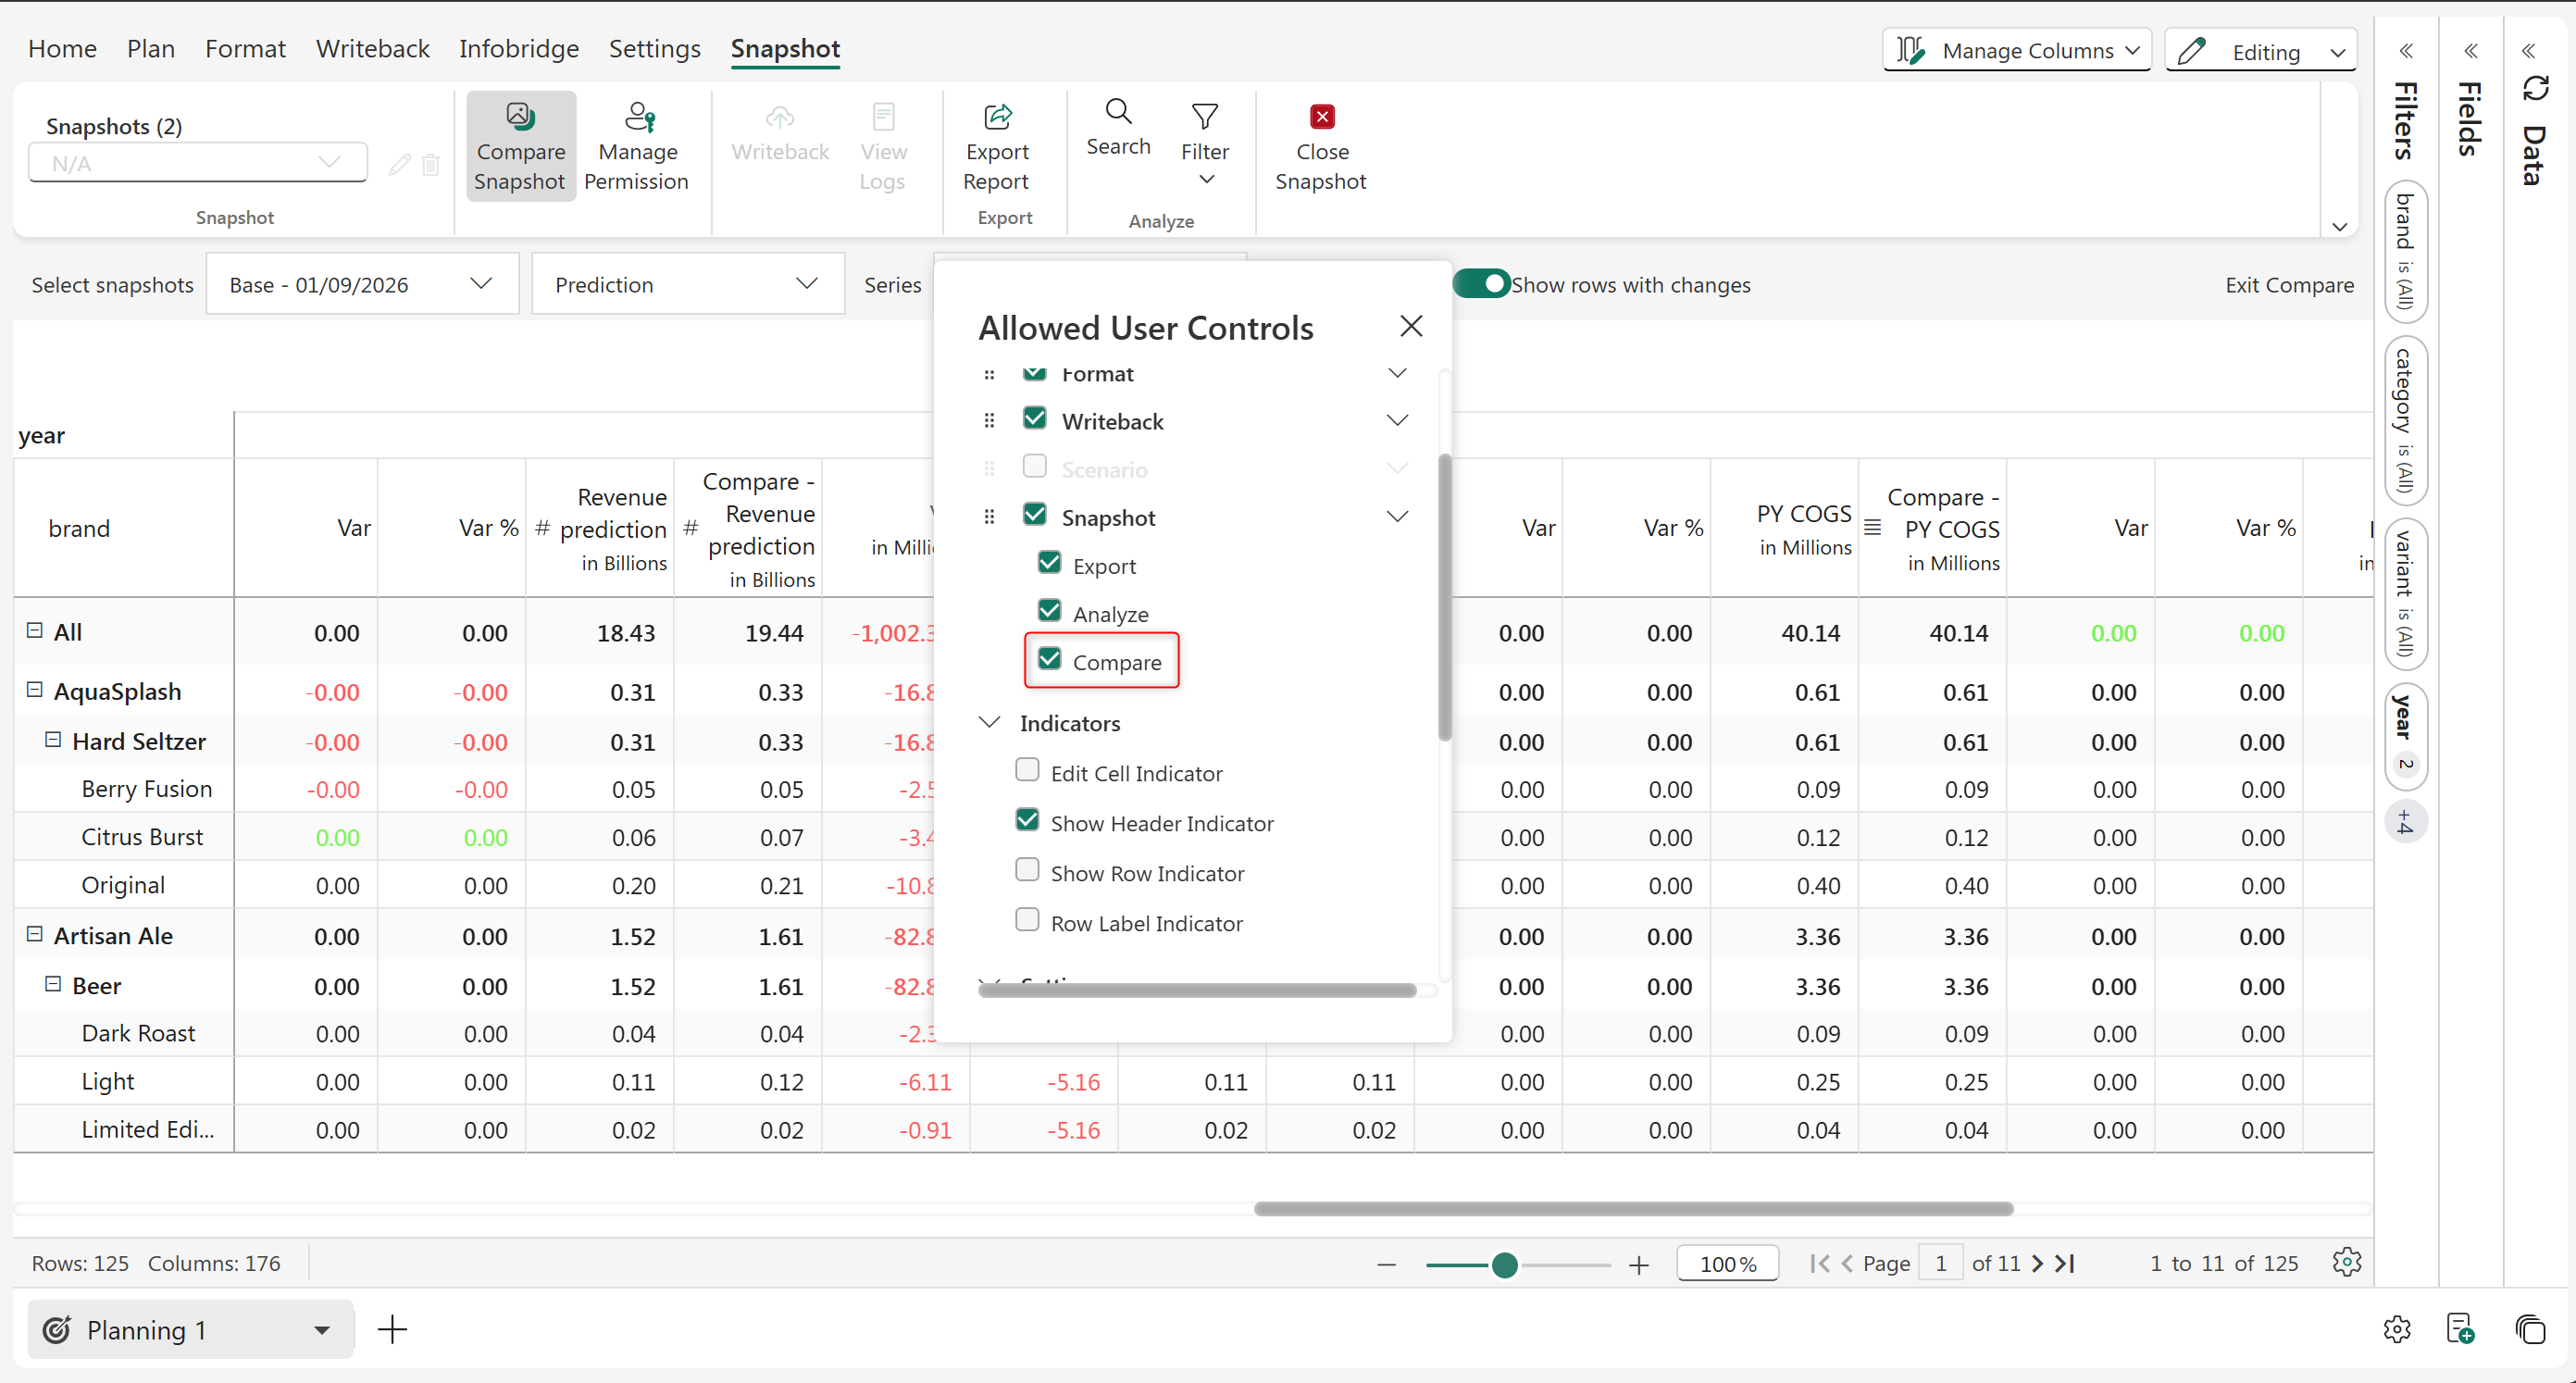Click Exit Compare

(2288, 284)
